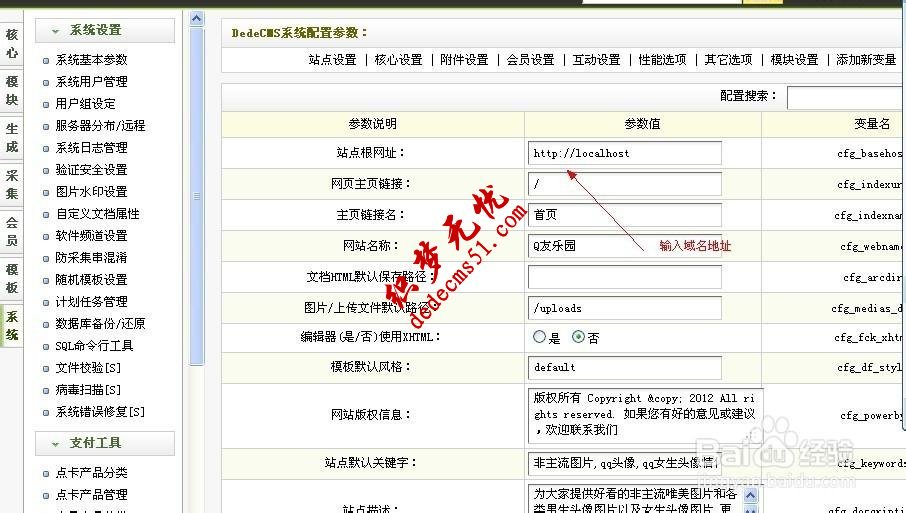Open 系统用户管理 in the sidebar
906x513 pixels.
(x=91, y=82)
